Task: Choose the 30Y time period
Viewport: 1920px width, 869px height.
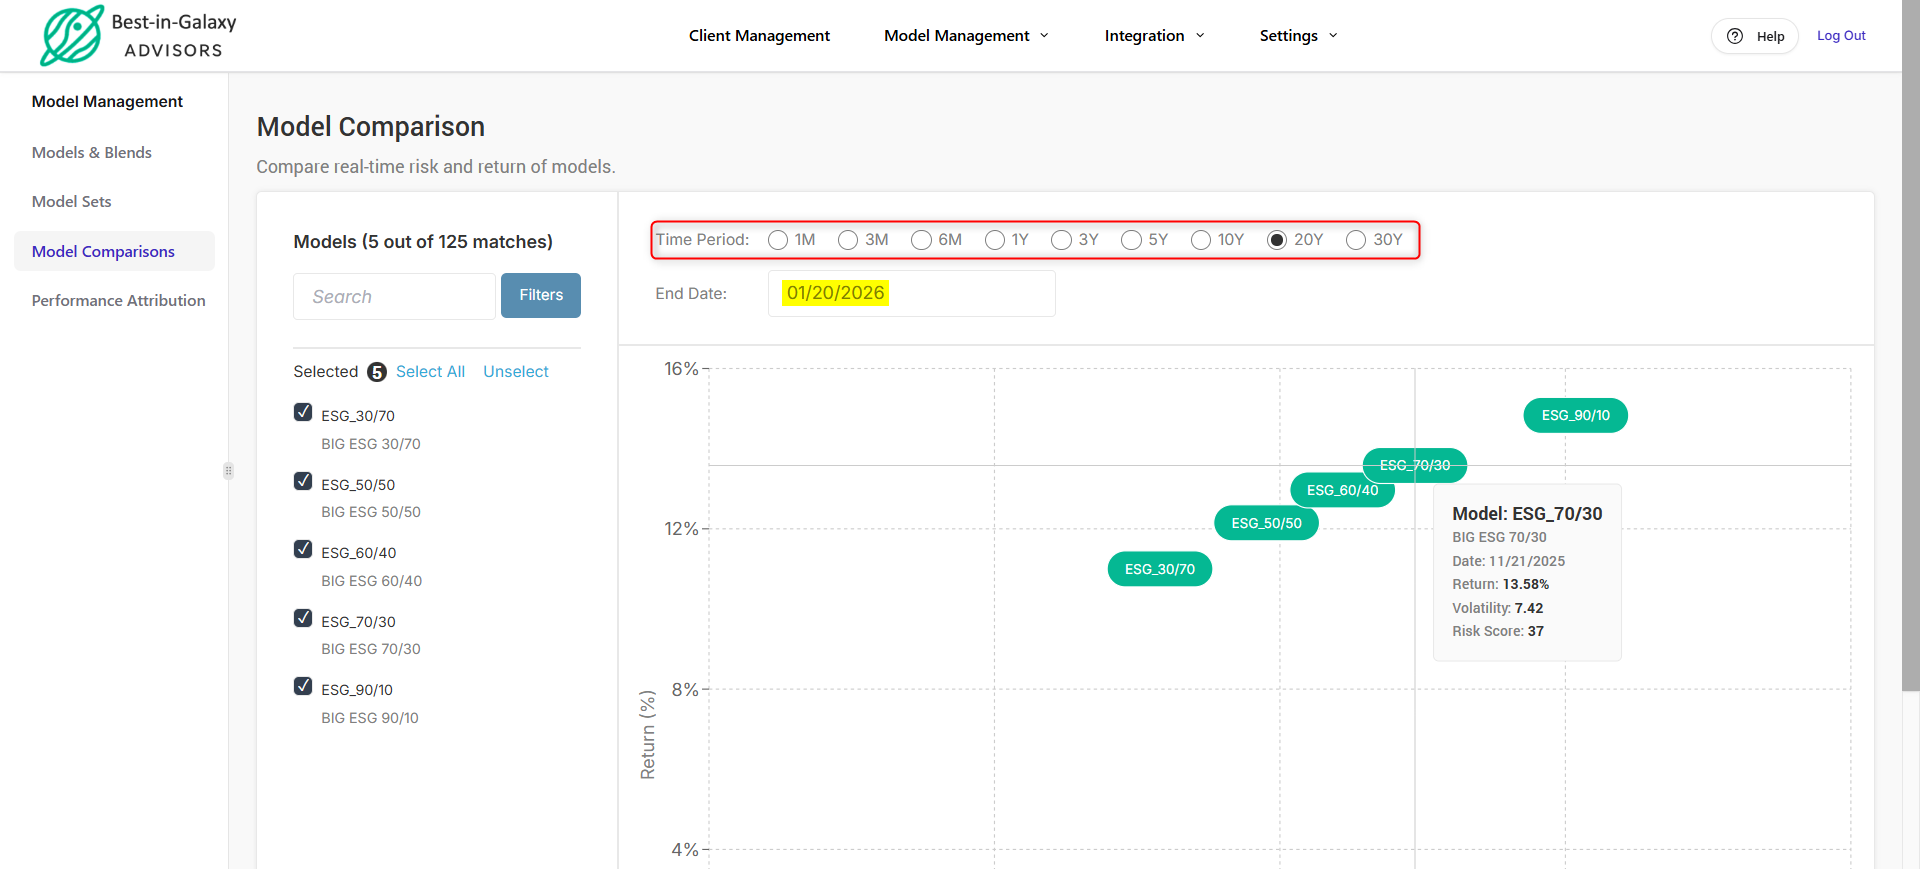Action: [x=1356, y=240]
